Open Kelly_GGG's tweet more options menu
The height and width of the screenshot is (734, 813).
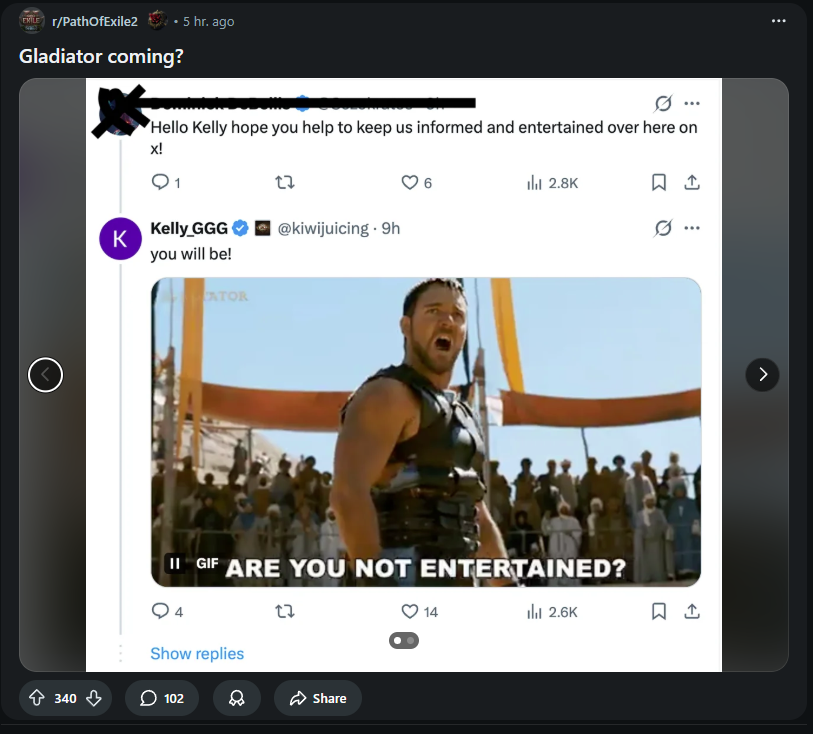tap(692, 228)
